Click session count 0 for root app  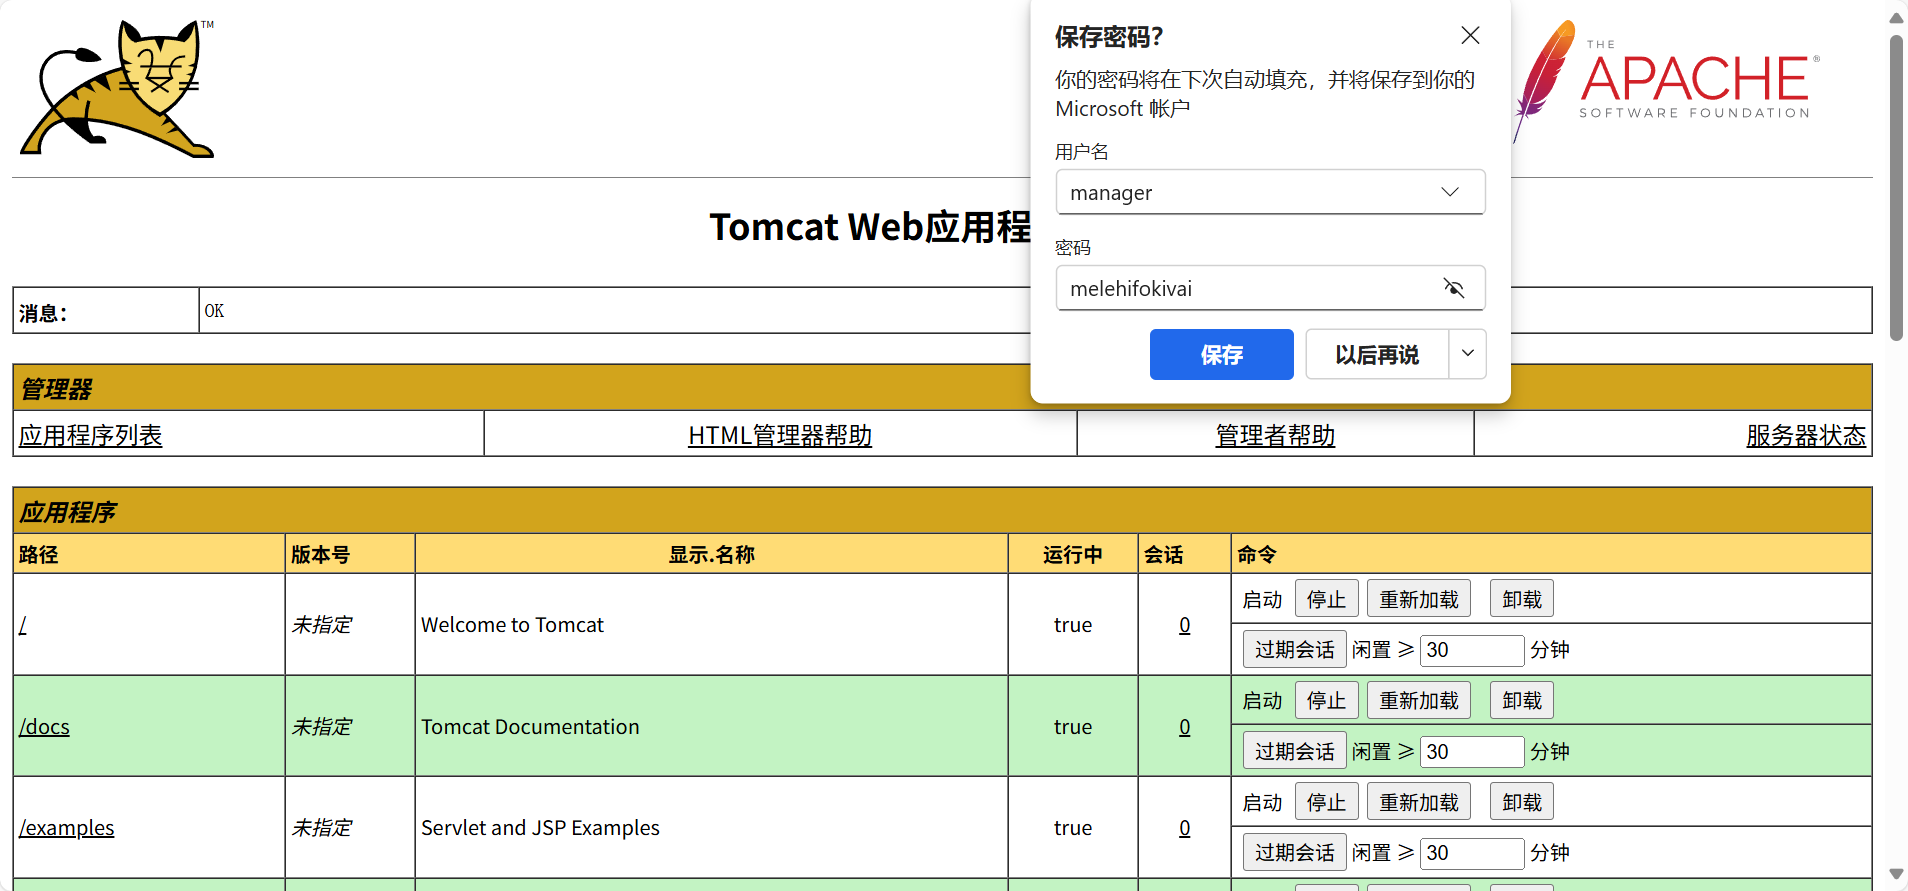click(x=1184, y=624)
